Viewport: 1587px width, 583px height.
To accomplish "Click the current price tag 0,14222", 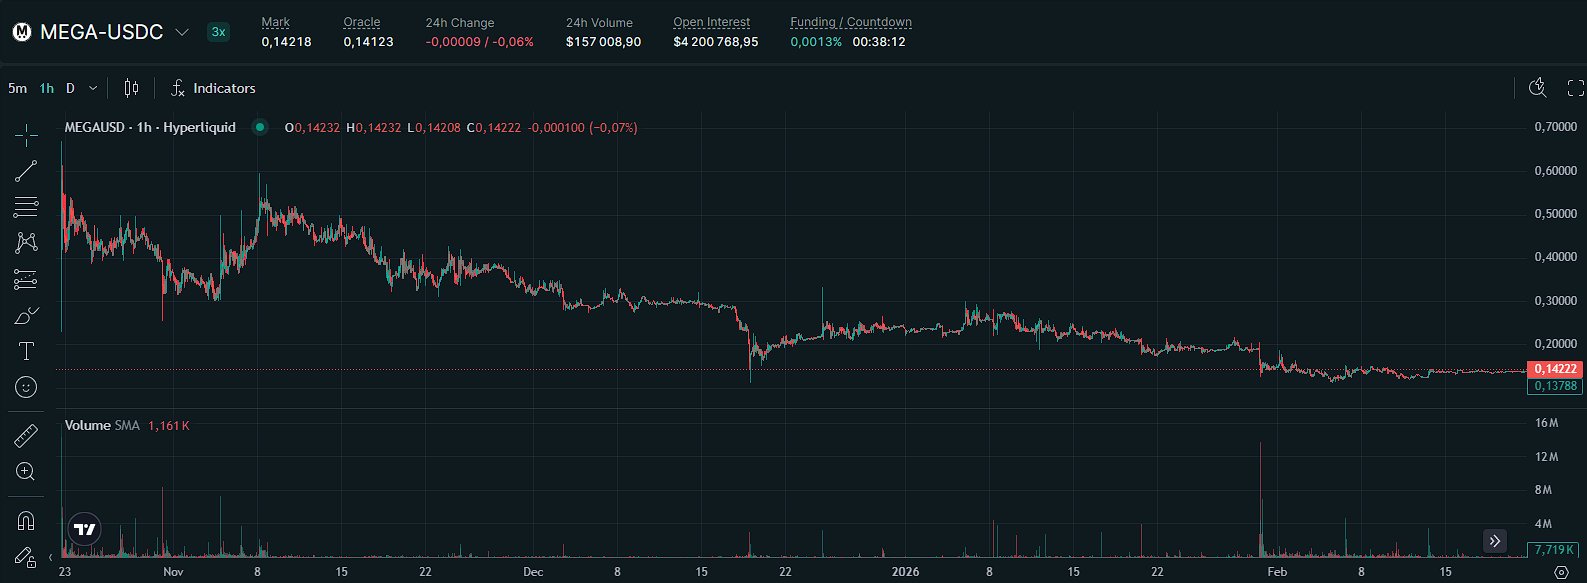I will pyautogui.click(x=1555, y=369).
